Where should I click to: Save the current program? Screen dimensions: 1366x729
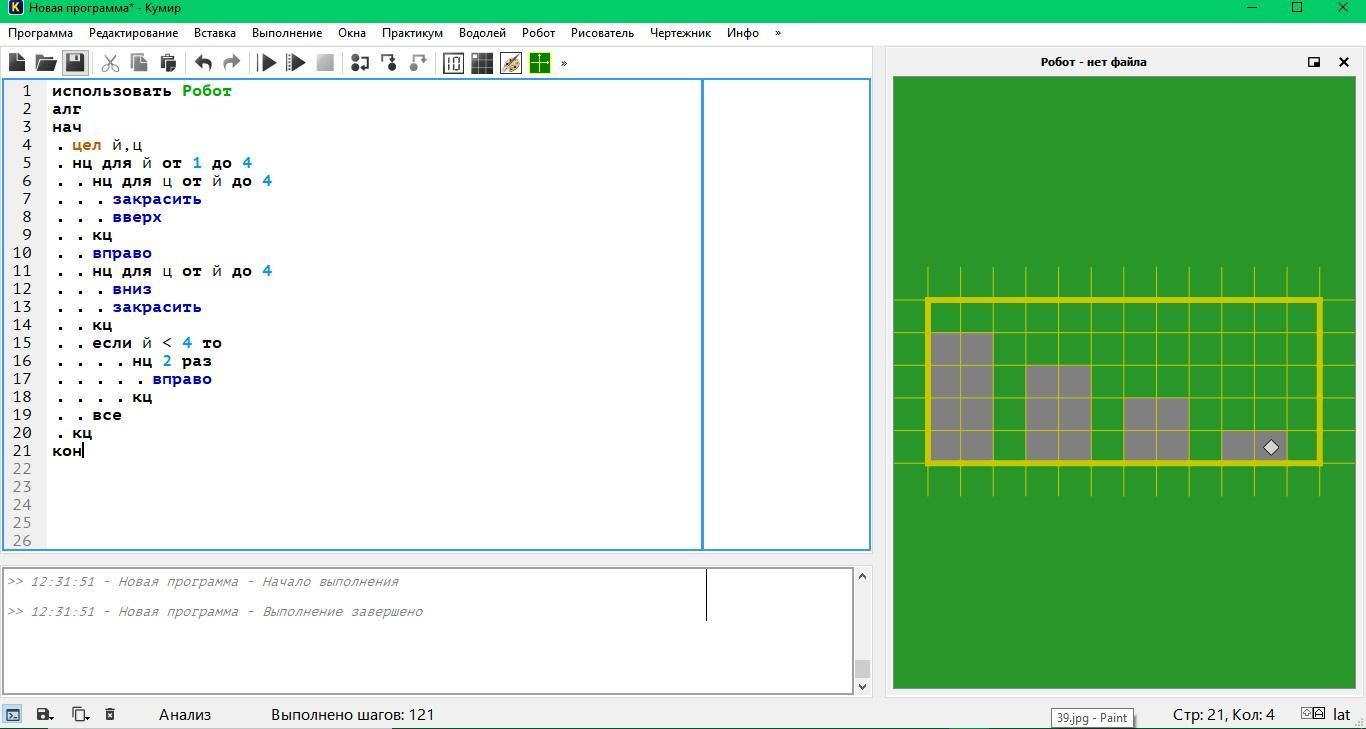pos(75,63)
